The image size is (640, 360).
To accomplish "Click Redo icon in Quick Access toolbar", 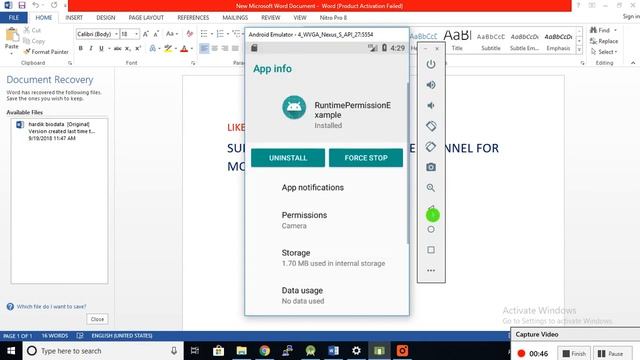I will coord(54,5).
